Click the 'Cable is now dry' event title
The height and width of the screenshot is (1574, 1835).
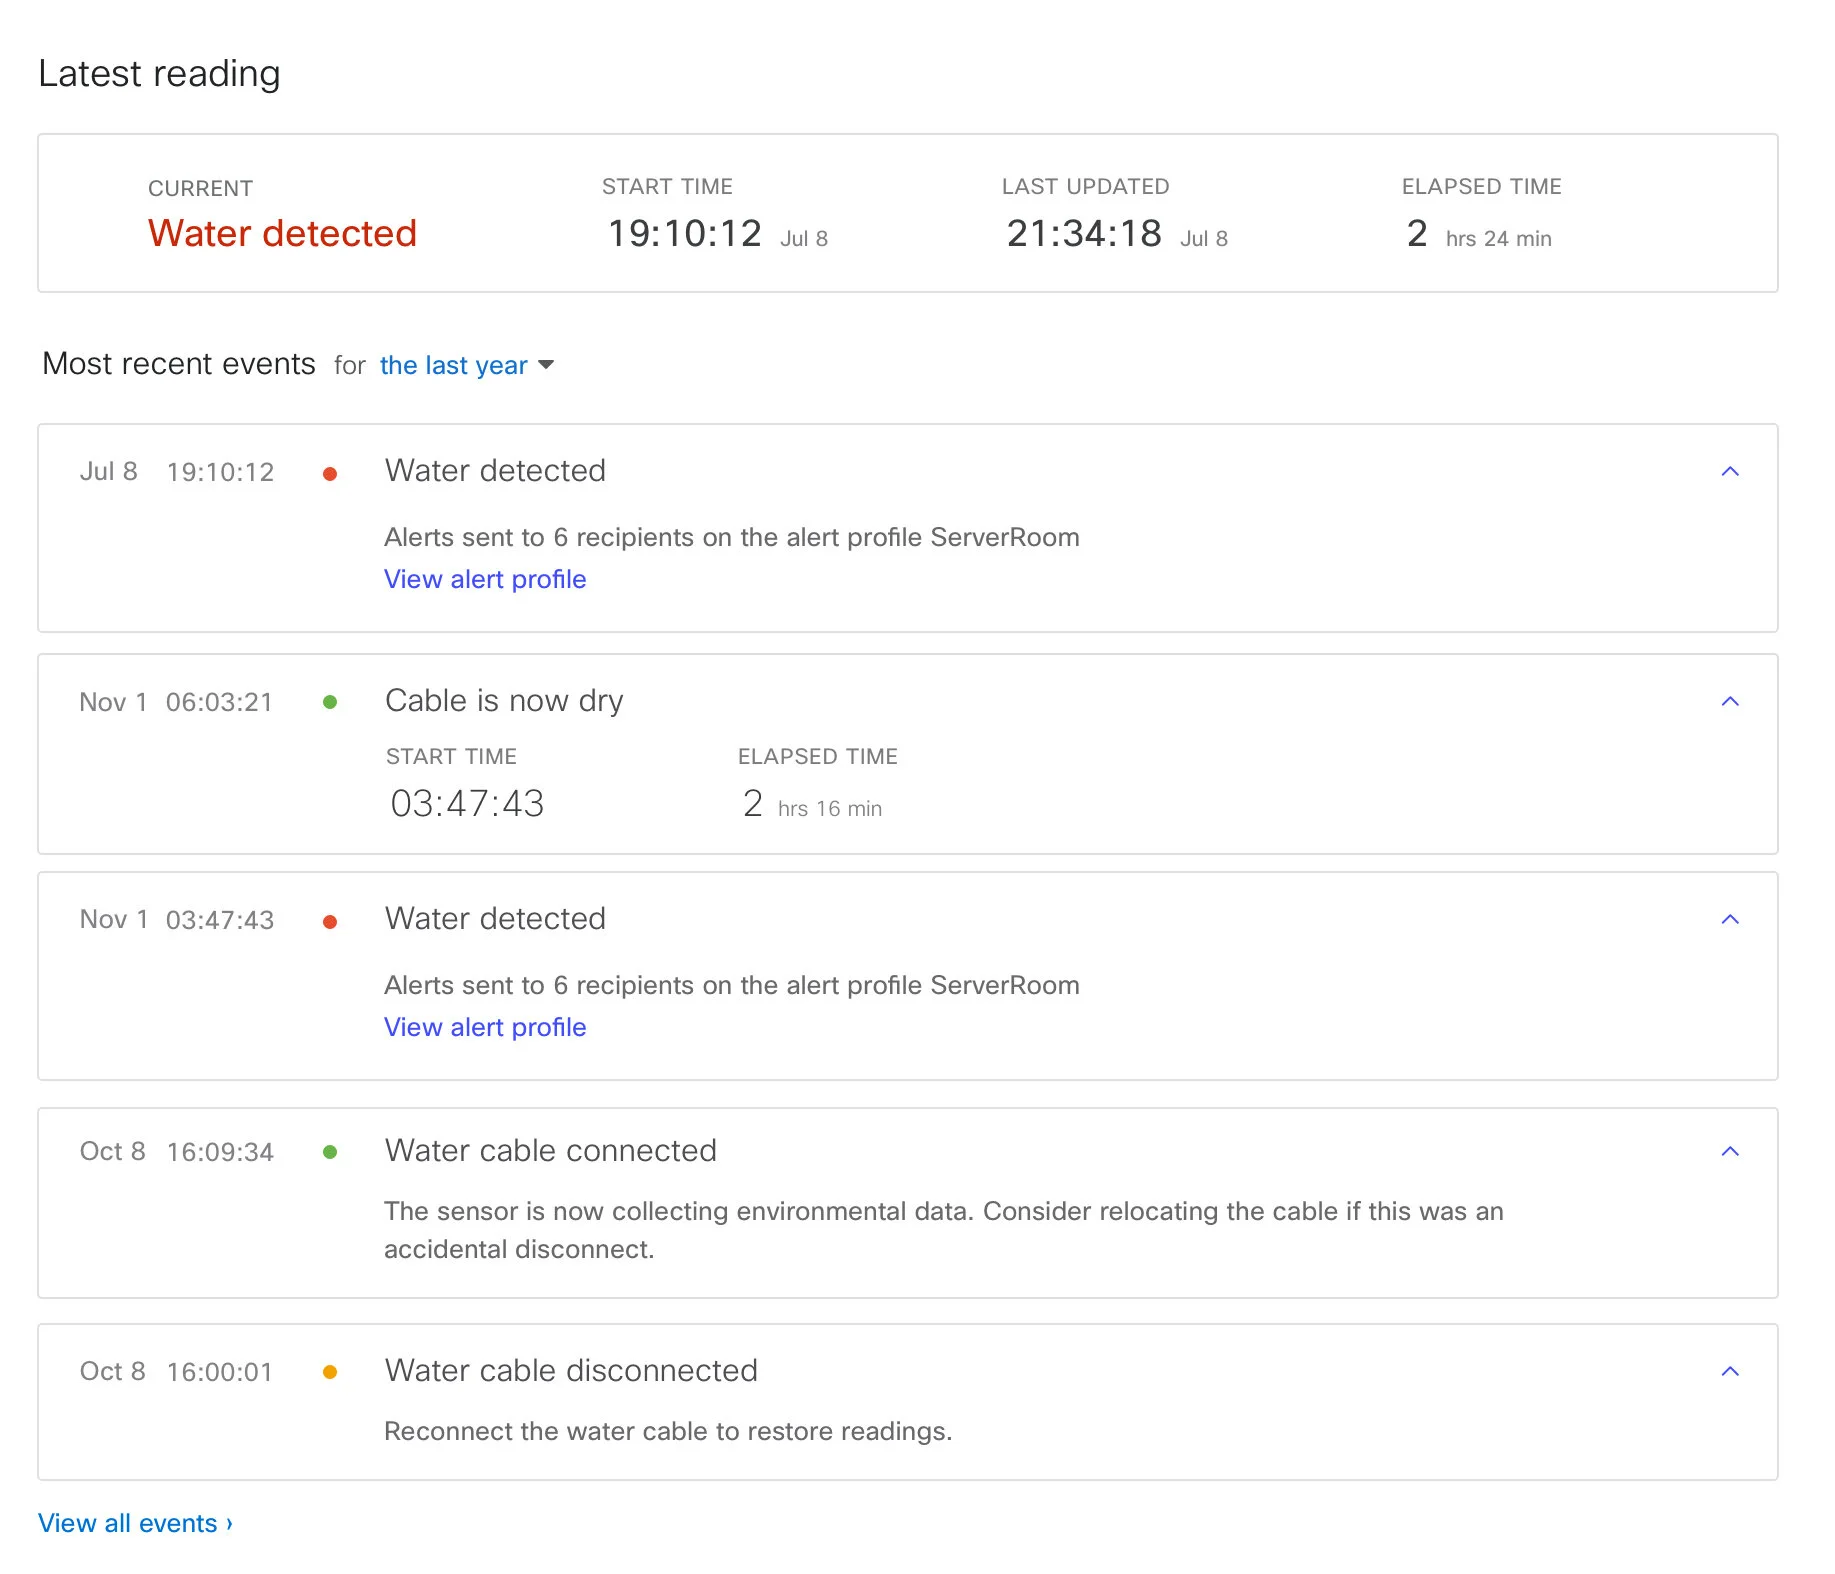504,700
